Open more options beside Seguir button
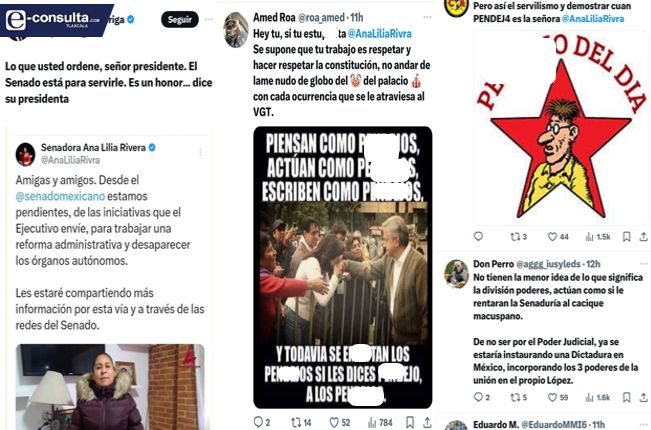 tap(208, 20)
